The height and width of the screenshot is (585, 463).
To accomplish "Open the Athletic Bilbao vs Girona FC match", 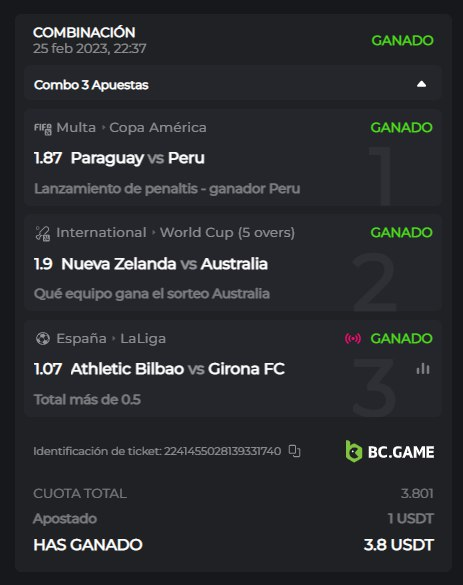I will coord(178,369).
